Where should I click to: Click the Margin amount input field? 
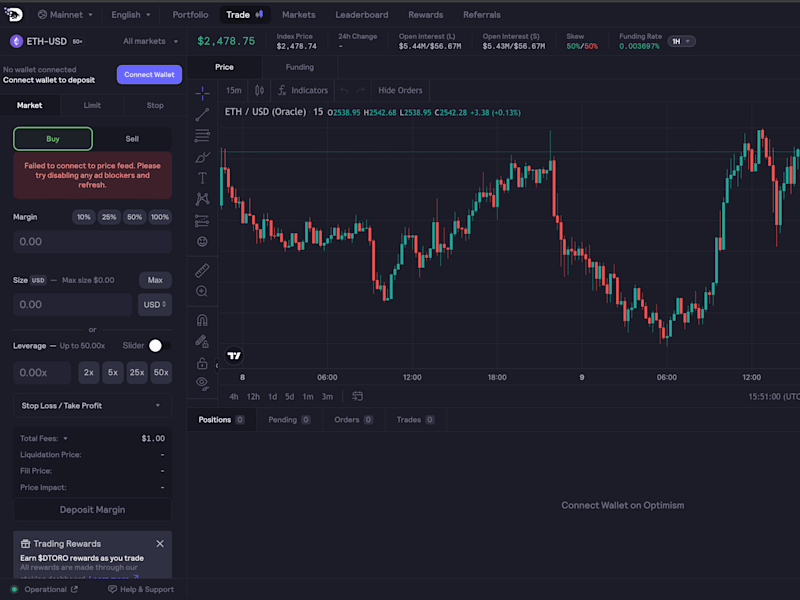92,242
